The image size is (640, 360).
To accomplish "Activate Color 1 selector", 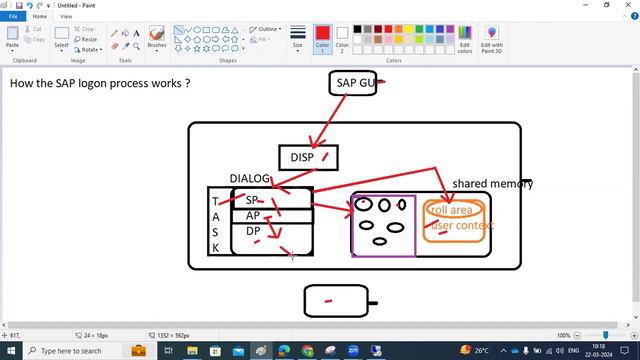I will pyautogui.click(x=322, y=40).
